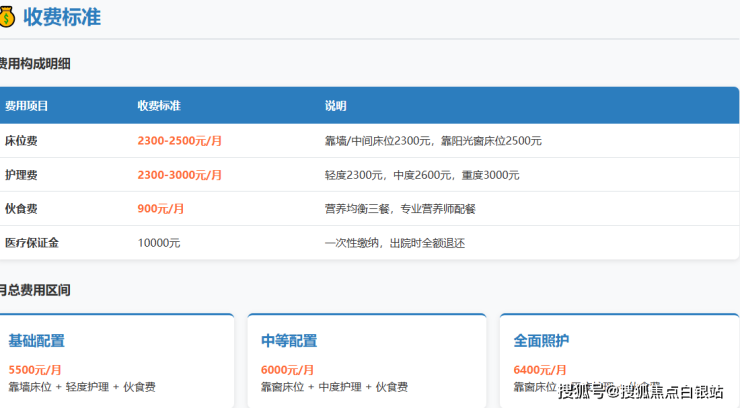740x408 pixels.
Task: Click the 护理费 row label
Action: pos(21,175)
